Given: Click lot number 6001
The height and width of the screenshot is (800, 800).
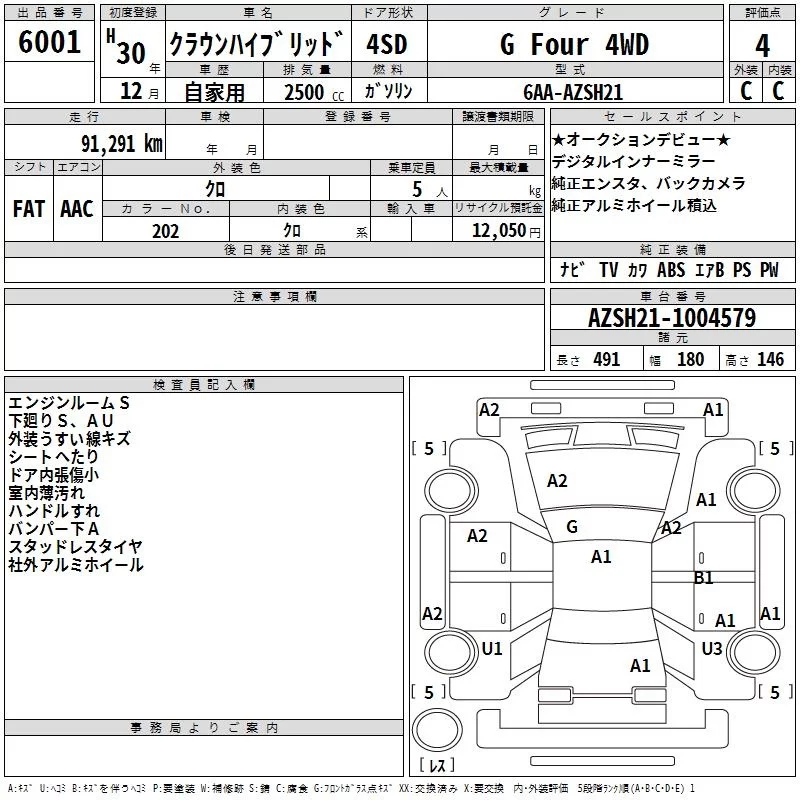Looking at the screenshot, I should [50, 43].
